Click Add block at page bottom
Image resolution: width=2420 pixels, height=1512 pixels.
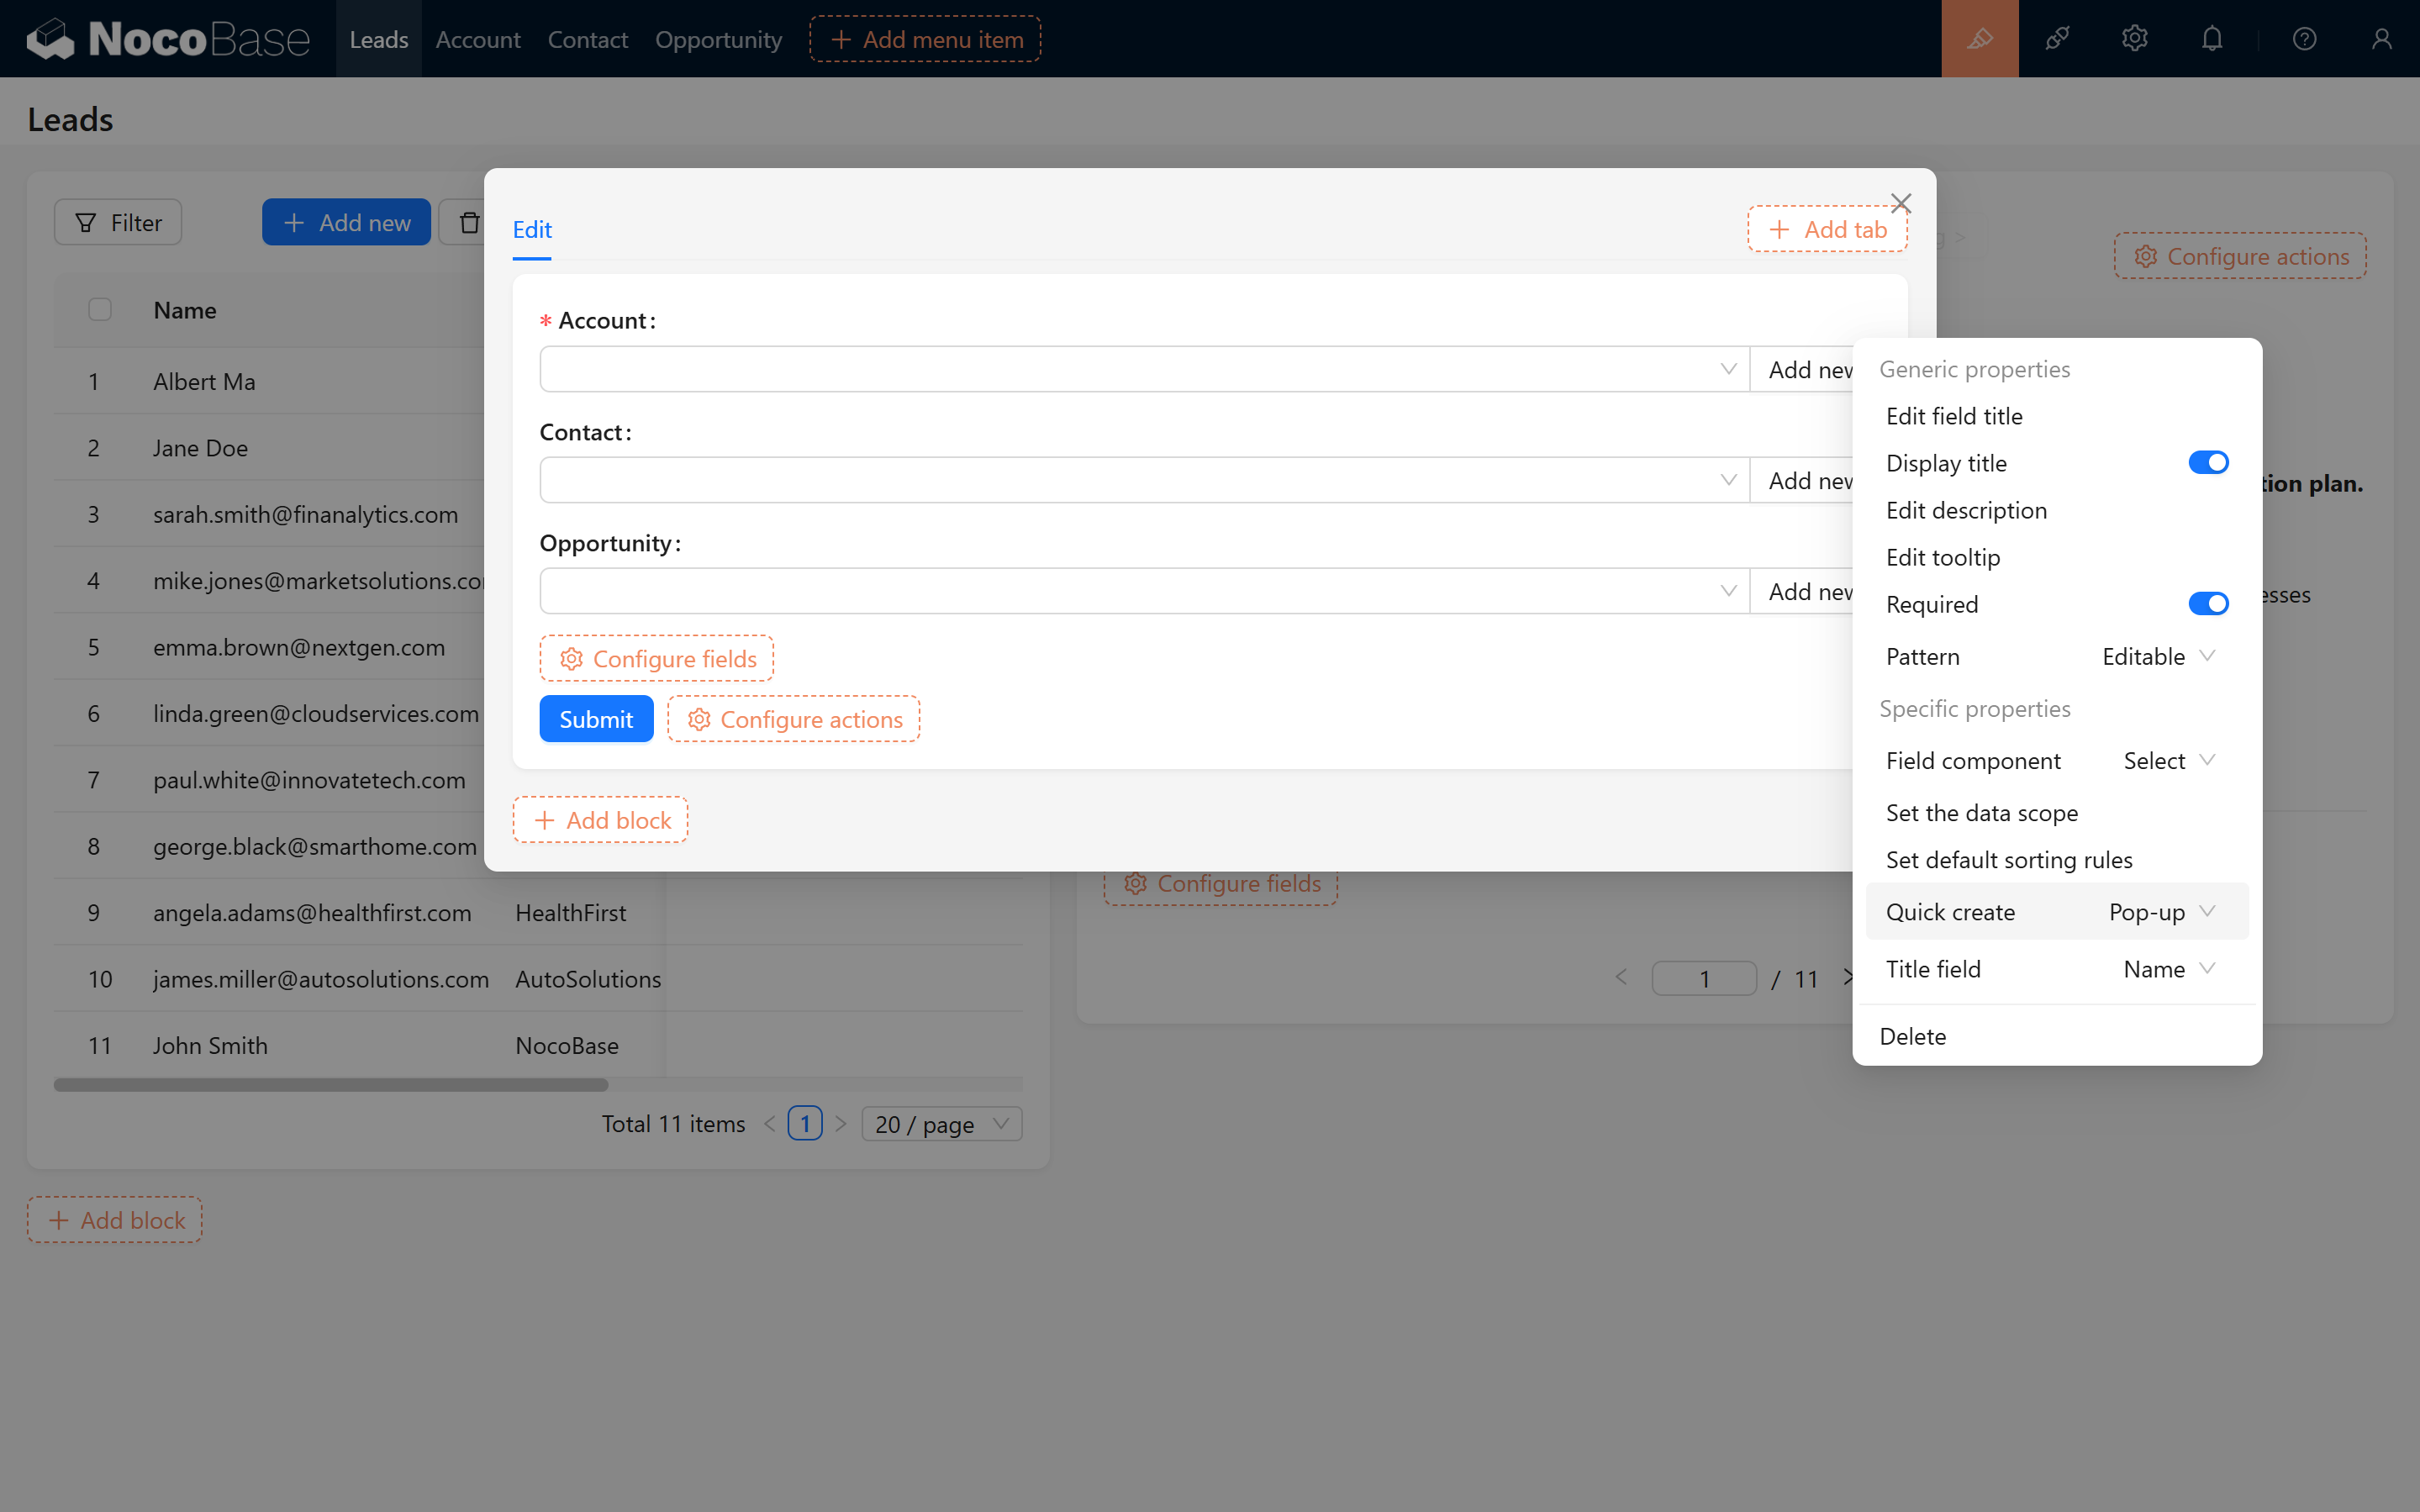click(x=114, y=1220)
